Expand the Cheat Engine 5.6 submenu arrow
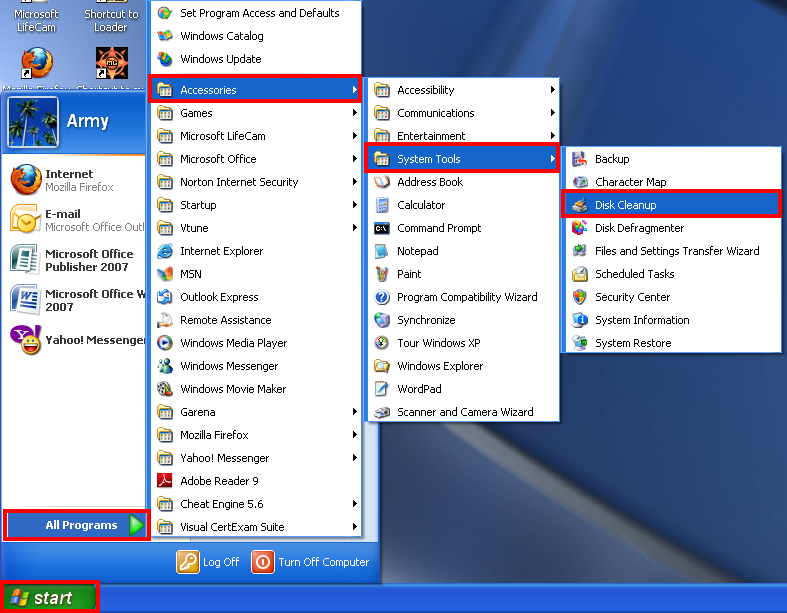Image resolution: width=787 pixels, height=613 pixels. pyautogui.click(x=354, y=504)
